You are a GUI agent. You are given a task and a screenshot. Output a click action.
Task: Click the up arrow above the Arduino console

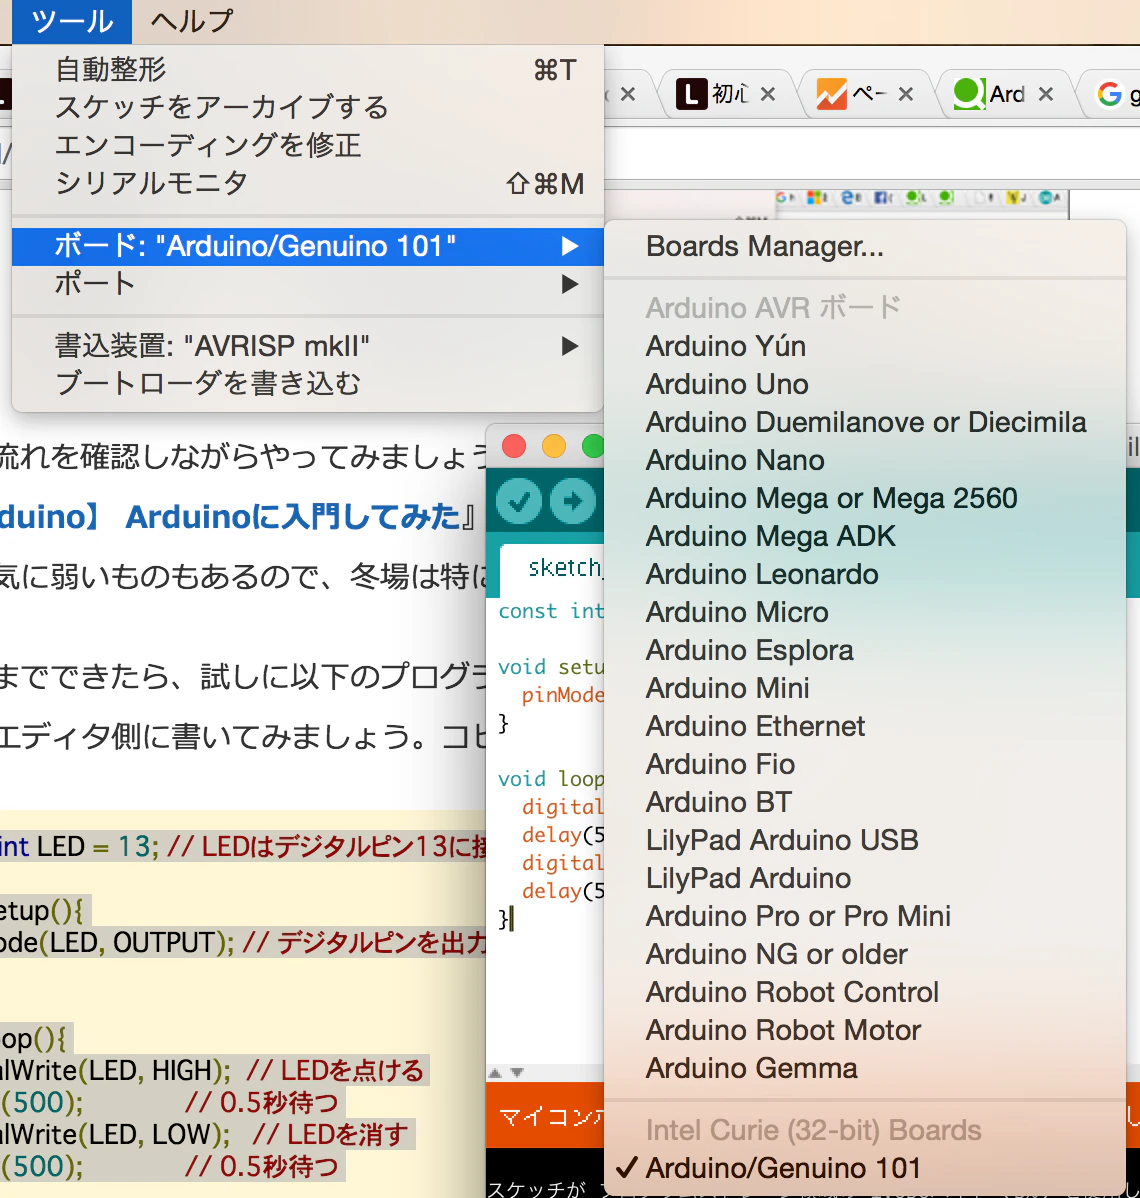tap(495, 1073)
